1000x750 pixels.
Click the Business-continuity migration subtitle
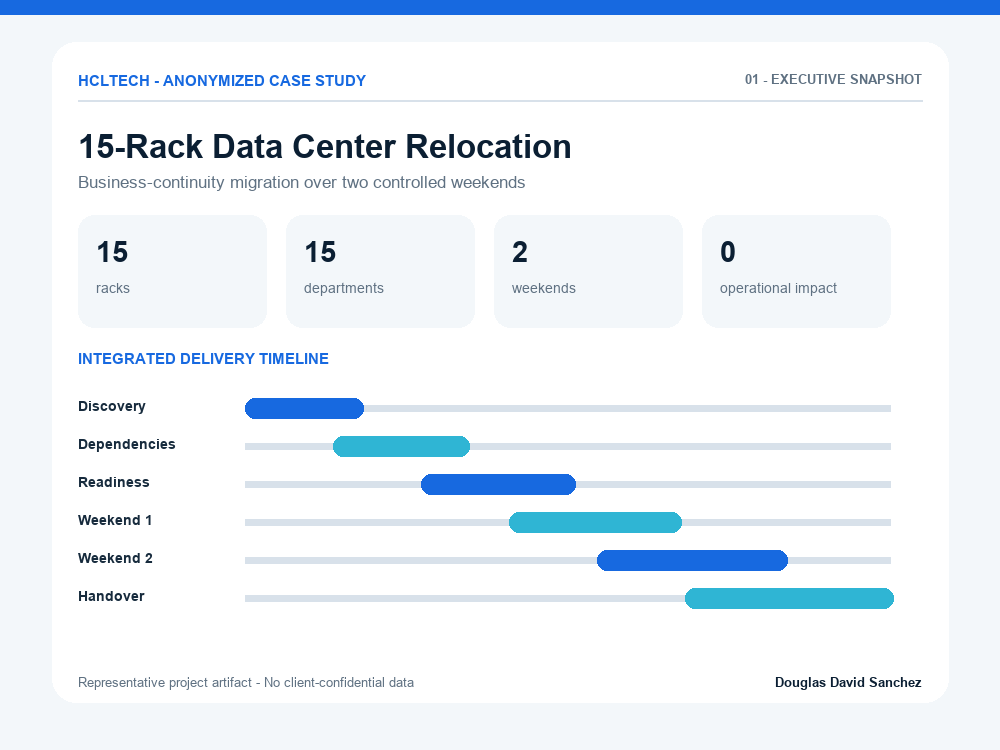pyautogui.click(x=302, y=182)
